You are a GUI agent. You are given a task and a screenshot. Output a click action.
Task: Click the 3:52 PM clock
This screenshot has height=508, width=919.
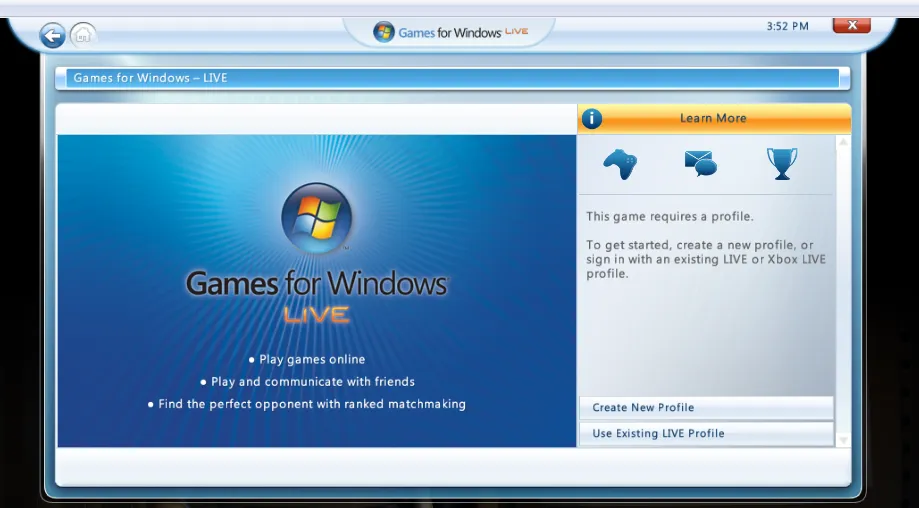coord(787,27)
